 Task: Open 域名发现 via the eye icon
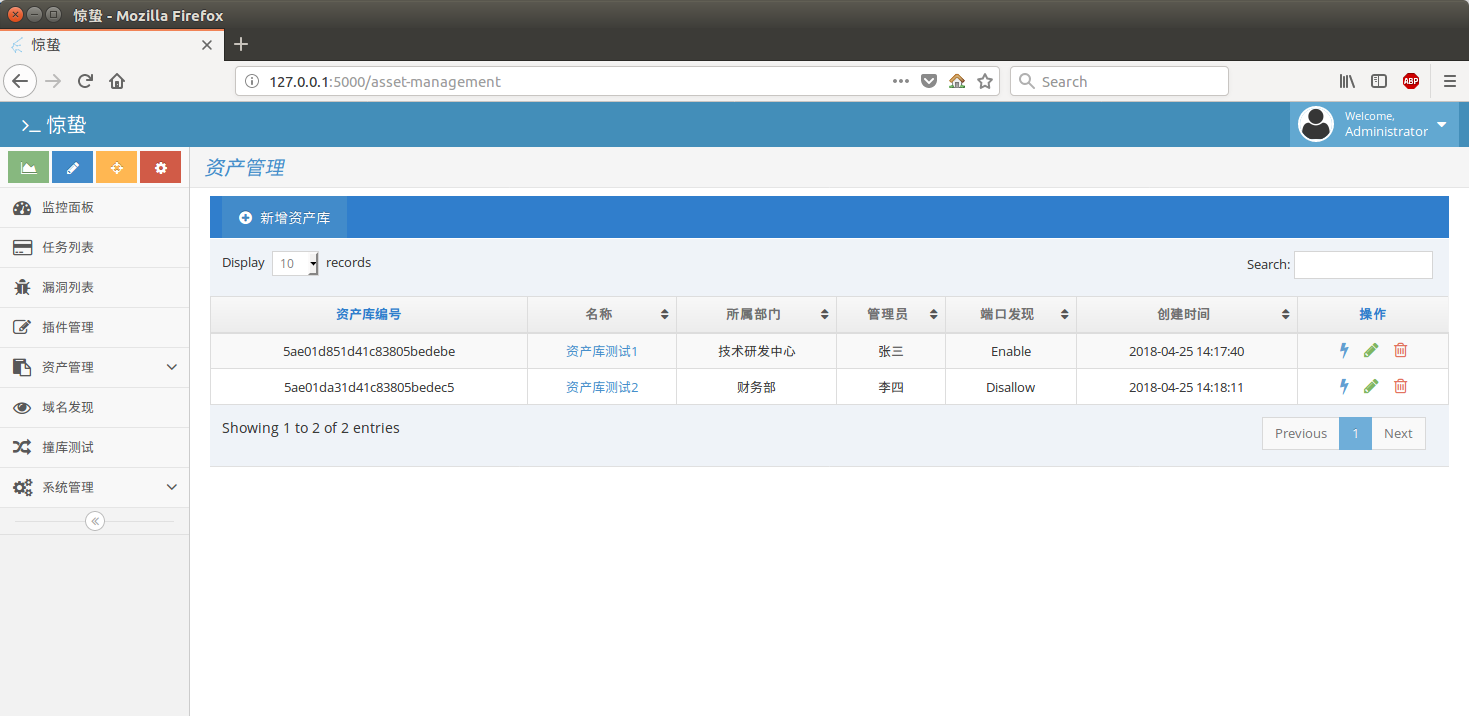[24, 407]
